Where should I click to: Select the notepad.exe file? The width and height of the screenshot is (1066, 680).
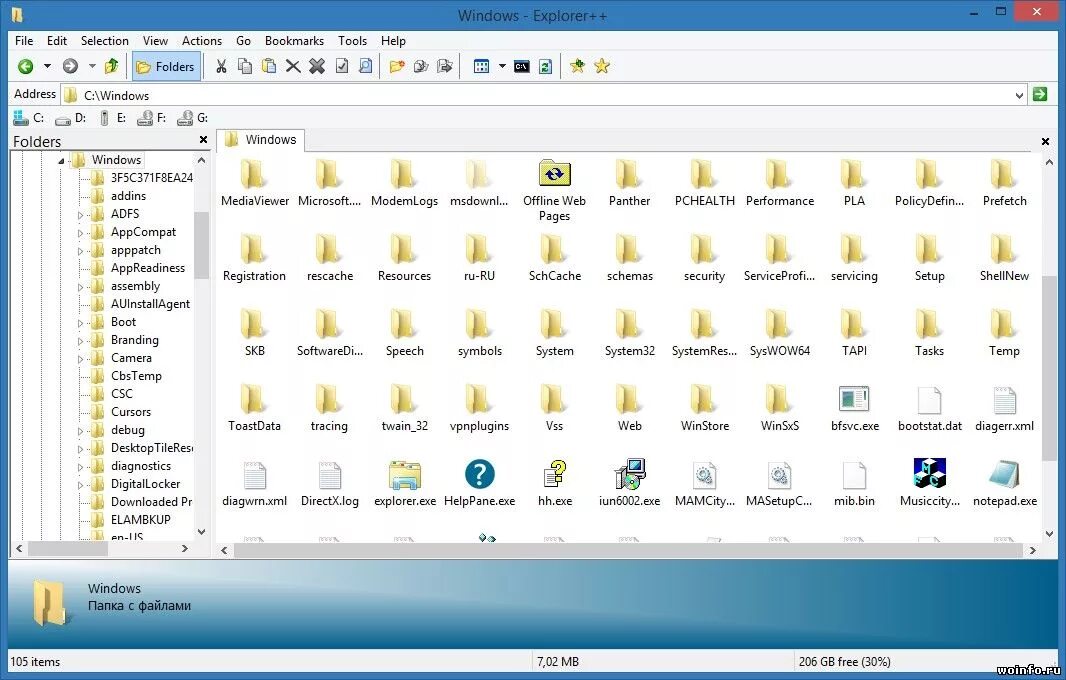(1005, 483)
